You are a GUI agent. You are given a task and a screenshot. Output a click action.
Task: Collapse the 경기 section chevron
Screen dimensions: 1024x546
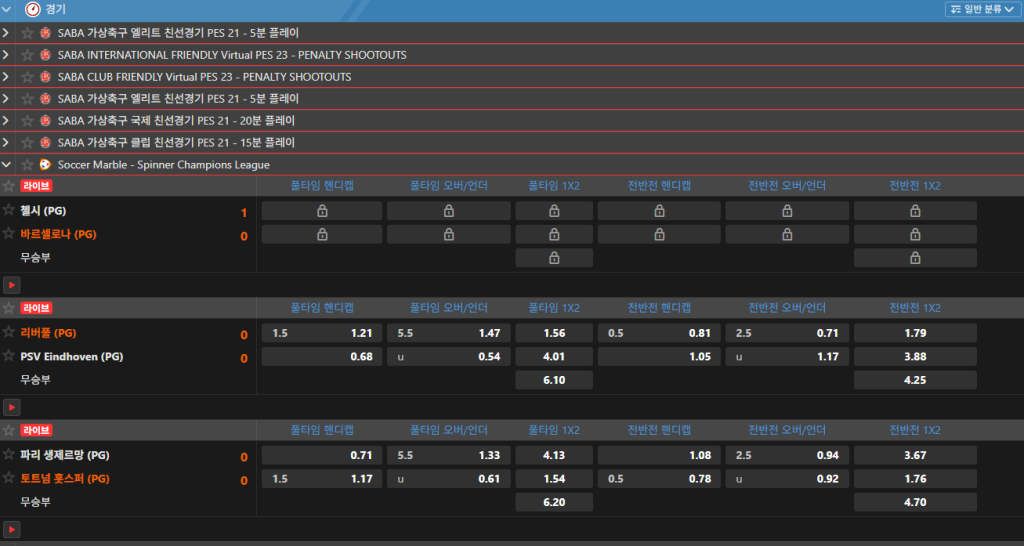coord(9,10)
